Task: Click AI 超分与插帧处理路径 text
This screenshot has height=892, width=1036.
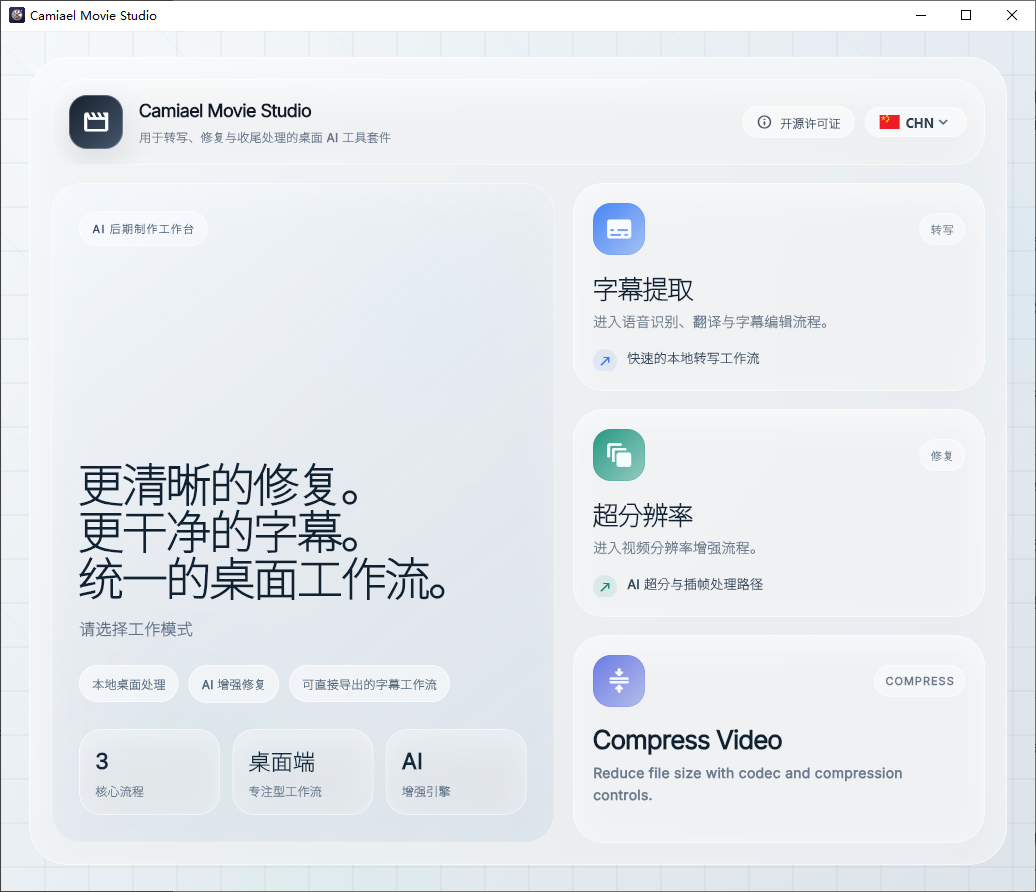Action: tap(695, 584)
